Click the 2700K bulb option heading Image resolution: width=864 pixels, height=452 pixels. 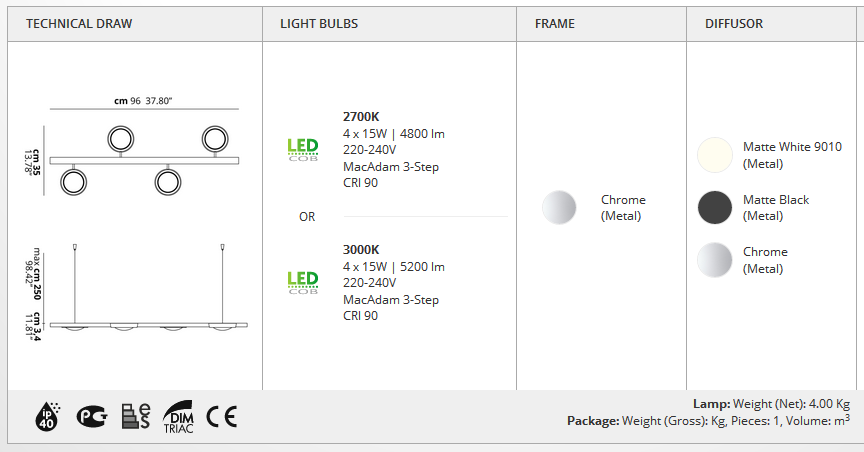(361, 117)
